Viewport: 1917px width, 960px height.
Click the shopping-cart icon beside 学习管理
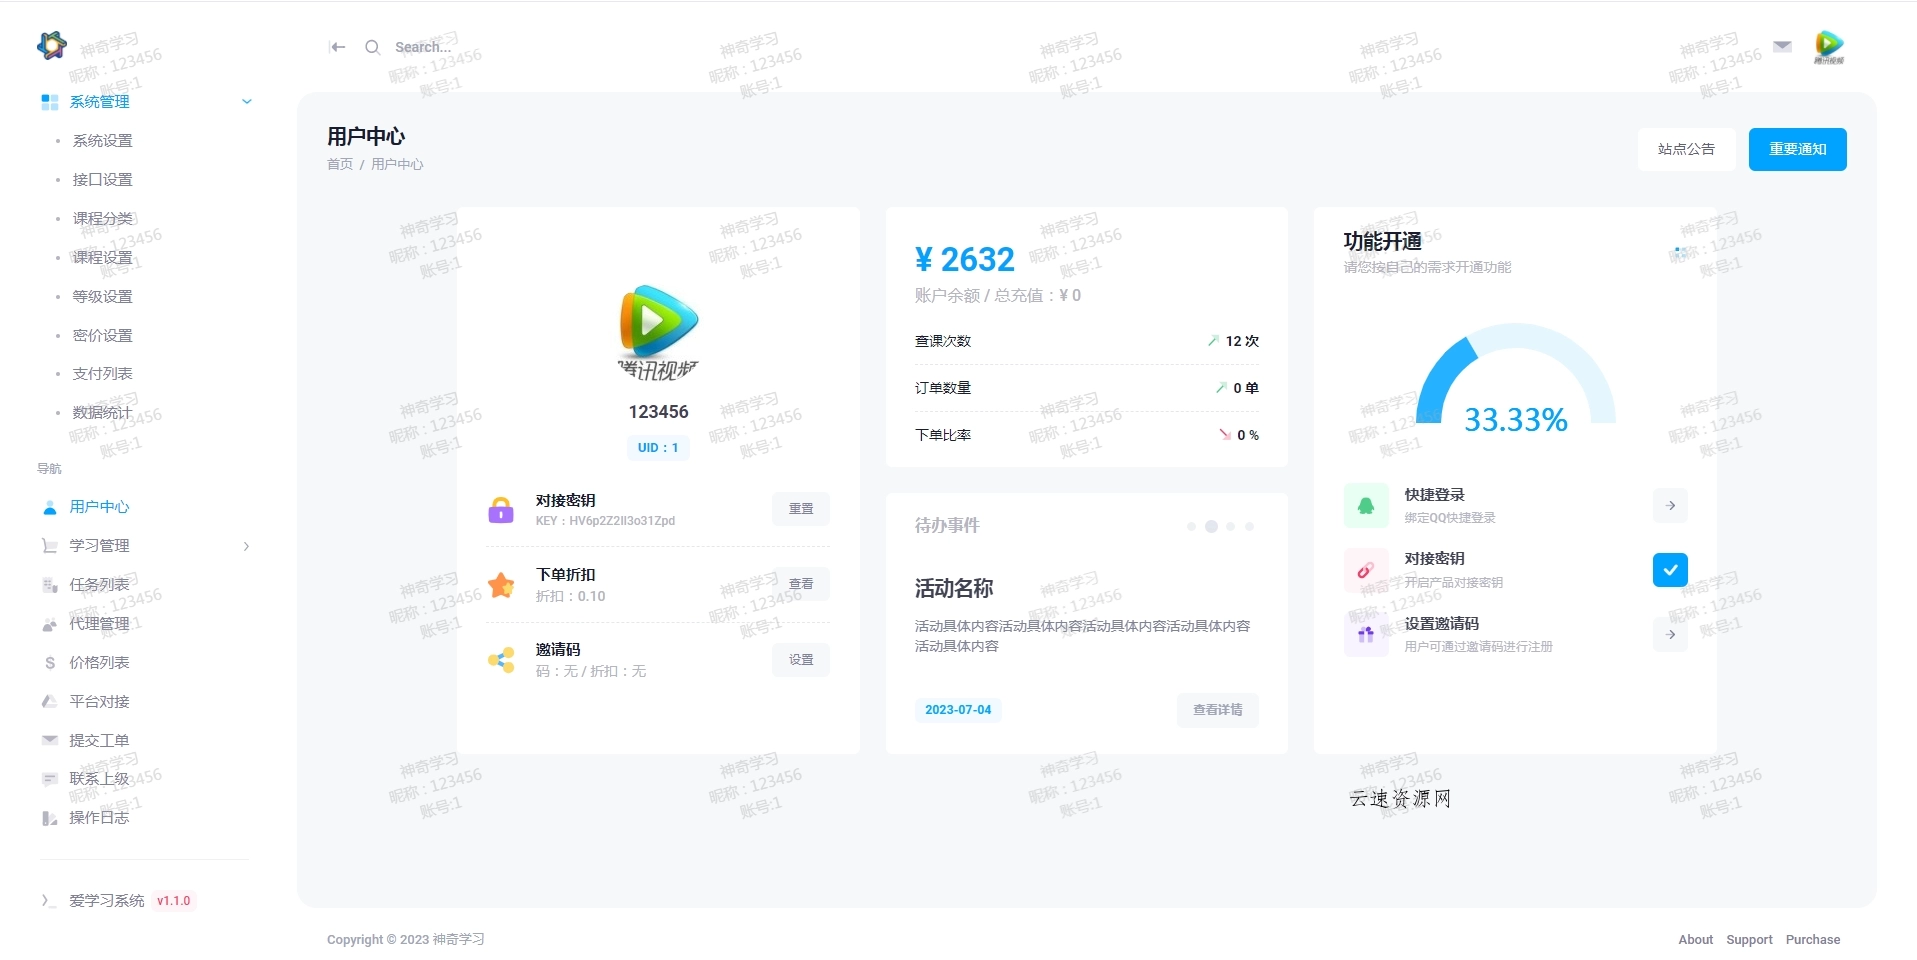click(49, 545)
